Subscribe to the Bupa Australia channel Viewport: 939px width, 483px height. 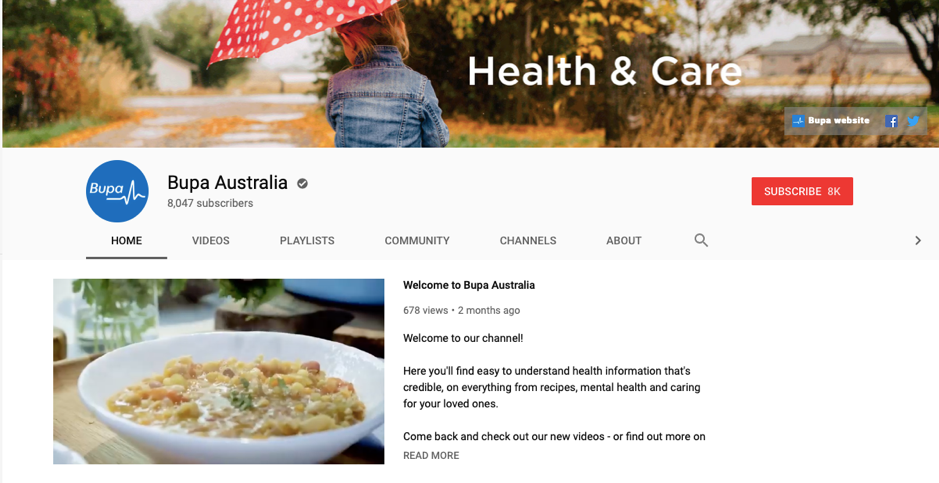tap(802, 192)
